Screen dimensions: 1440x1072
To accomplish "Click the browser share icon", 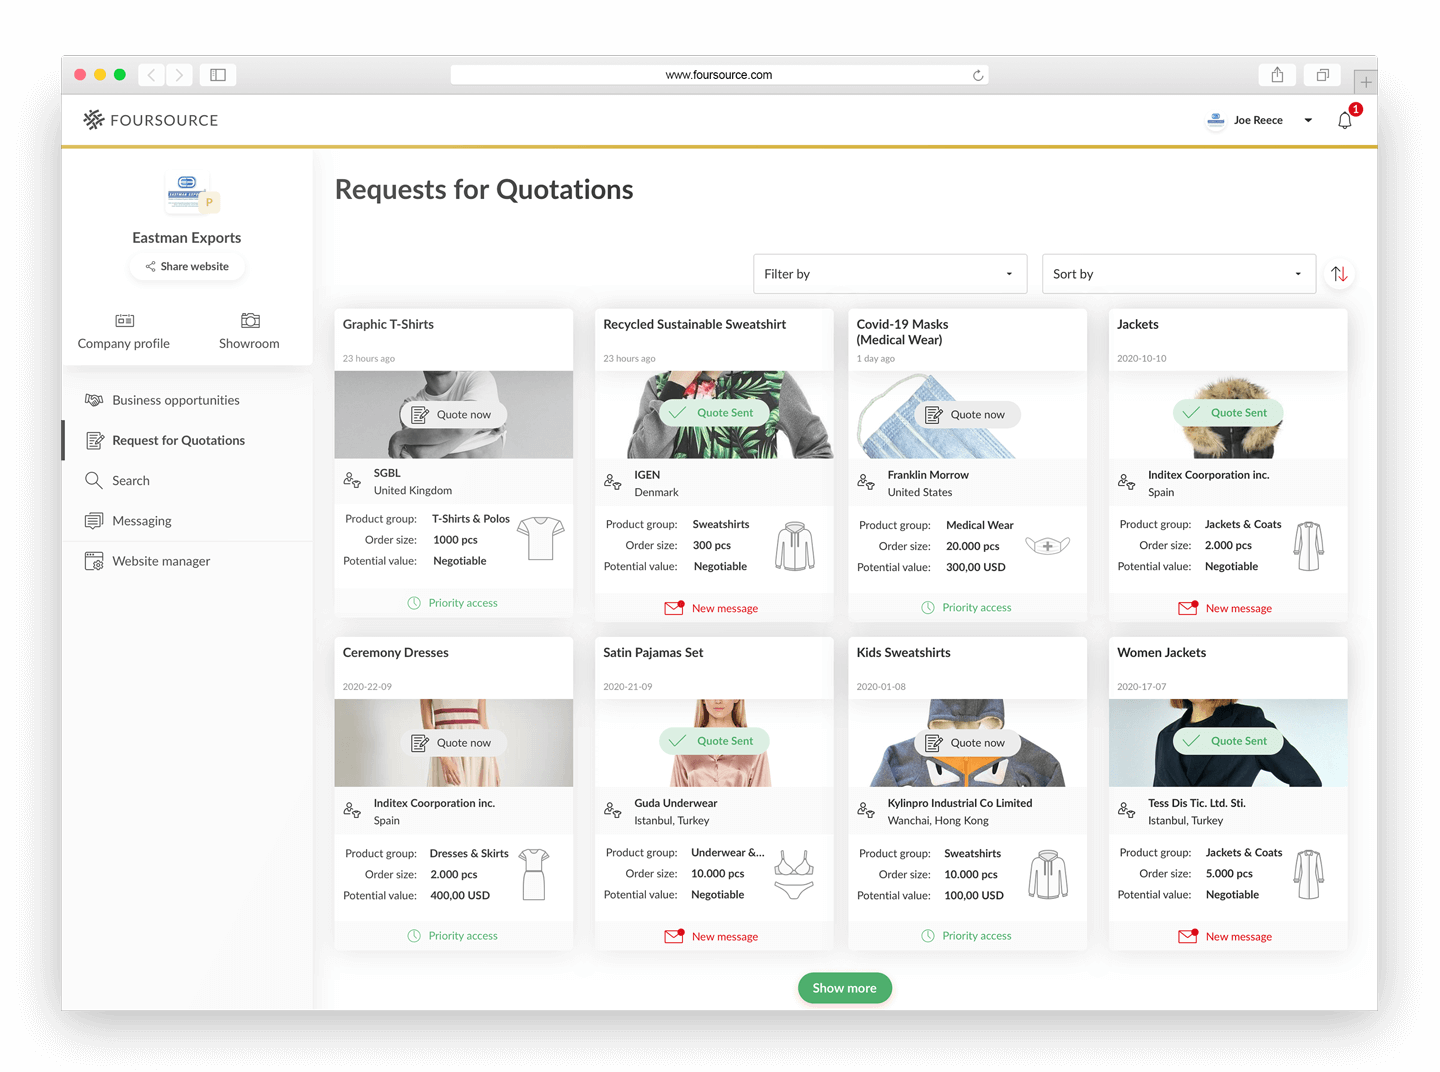I will click(1277, 75).
